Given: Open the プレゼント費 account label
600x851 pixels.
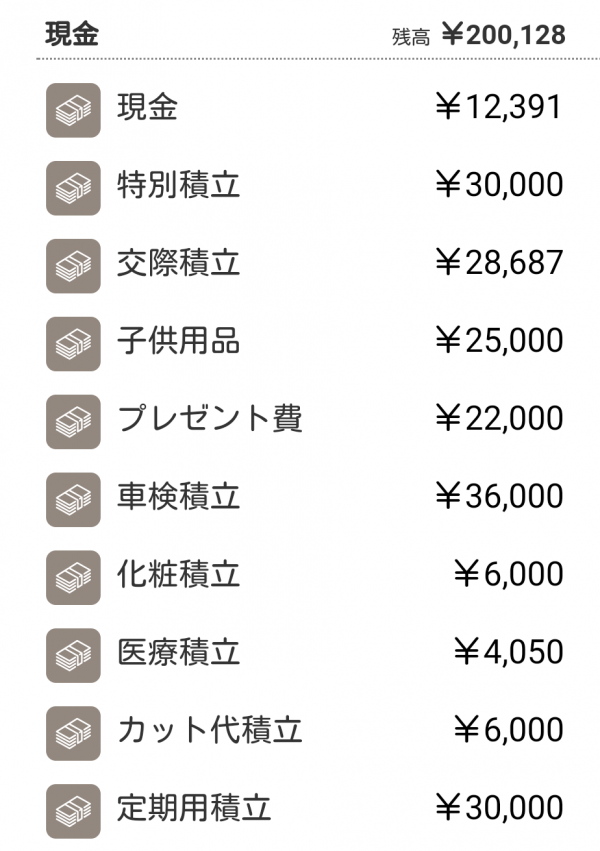Looking at the screenshot, I should [210, 418].
